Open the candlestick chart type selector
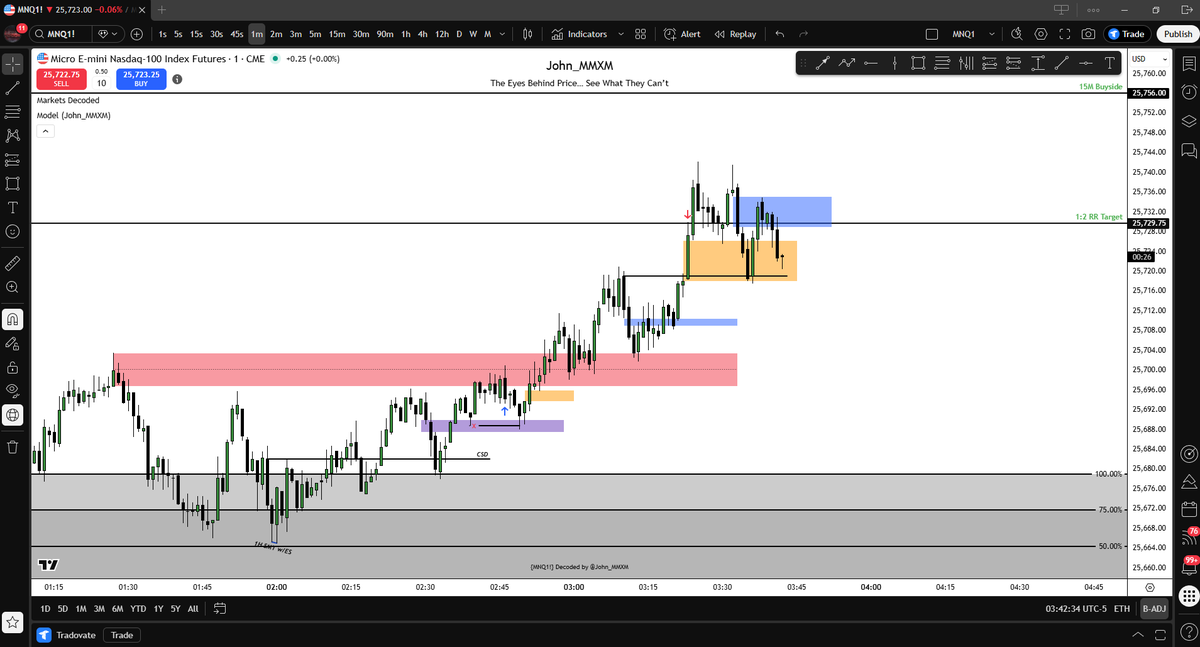 tap(528, 34)
